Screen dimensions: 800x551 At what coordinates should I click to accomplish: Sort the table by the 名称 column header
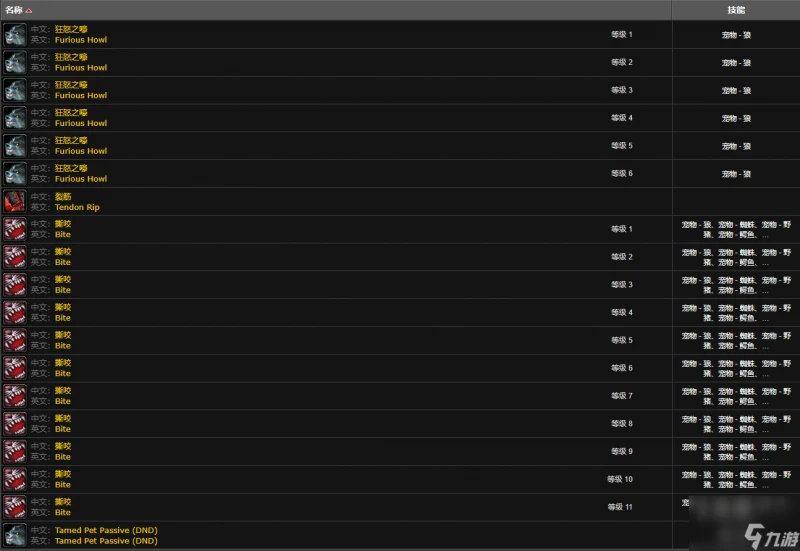pos(13,10)
